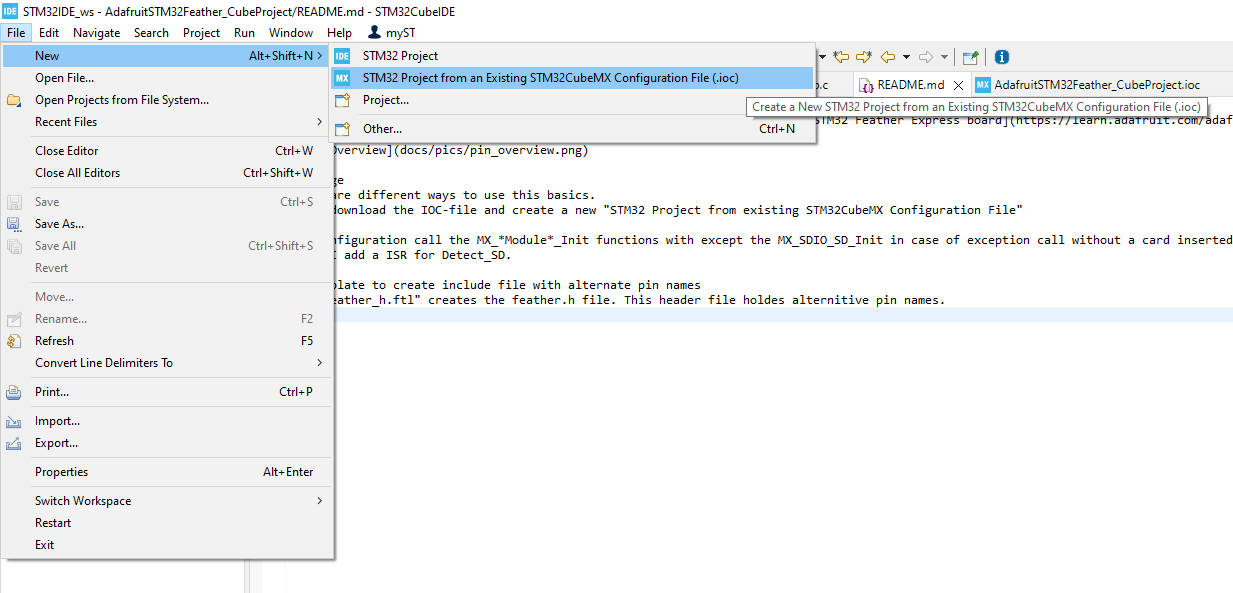Open the Project menu
The width and height of the screenshot is (1233, 593).
[201, 33]
